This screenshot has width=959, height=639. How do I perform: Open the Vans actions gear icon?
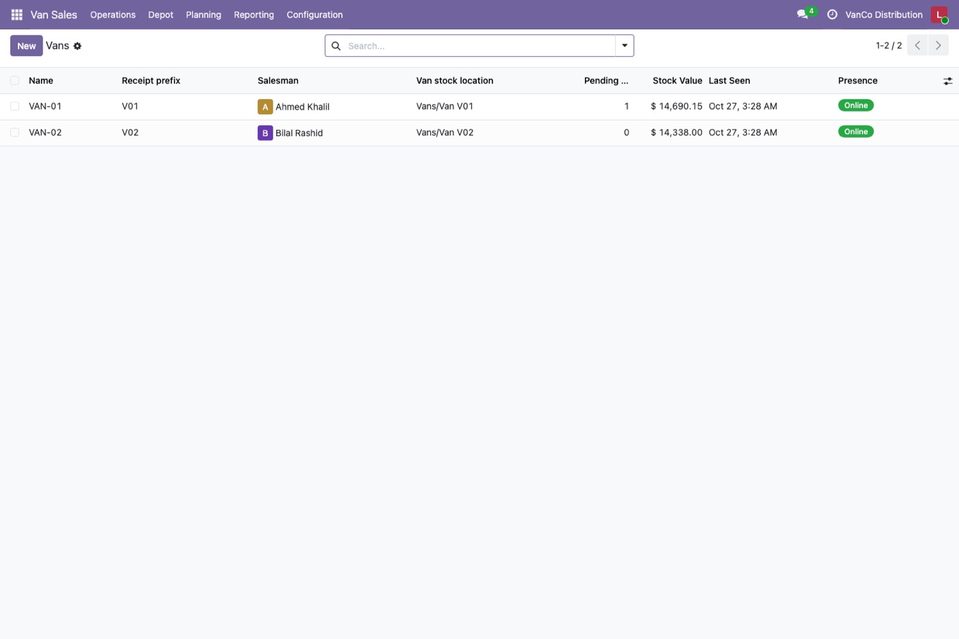click(78, 46)
